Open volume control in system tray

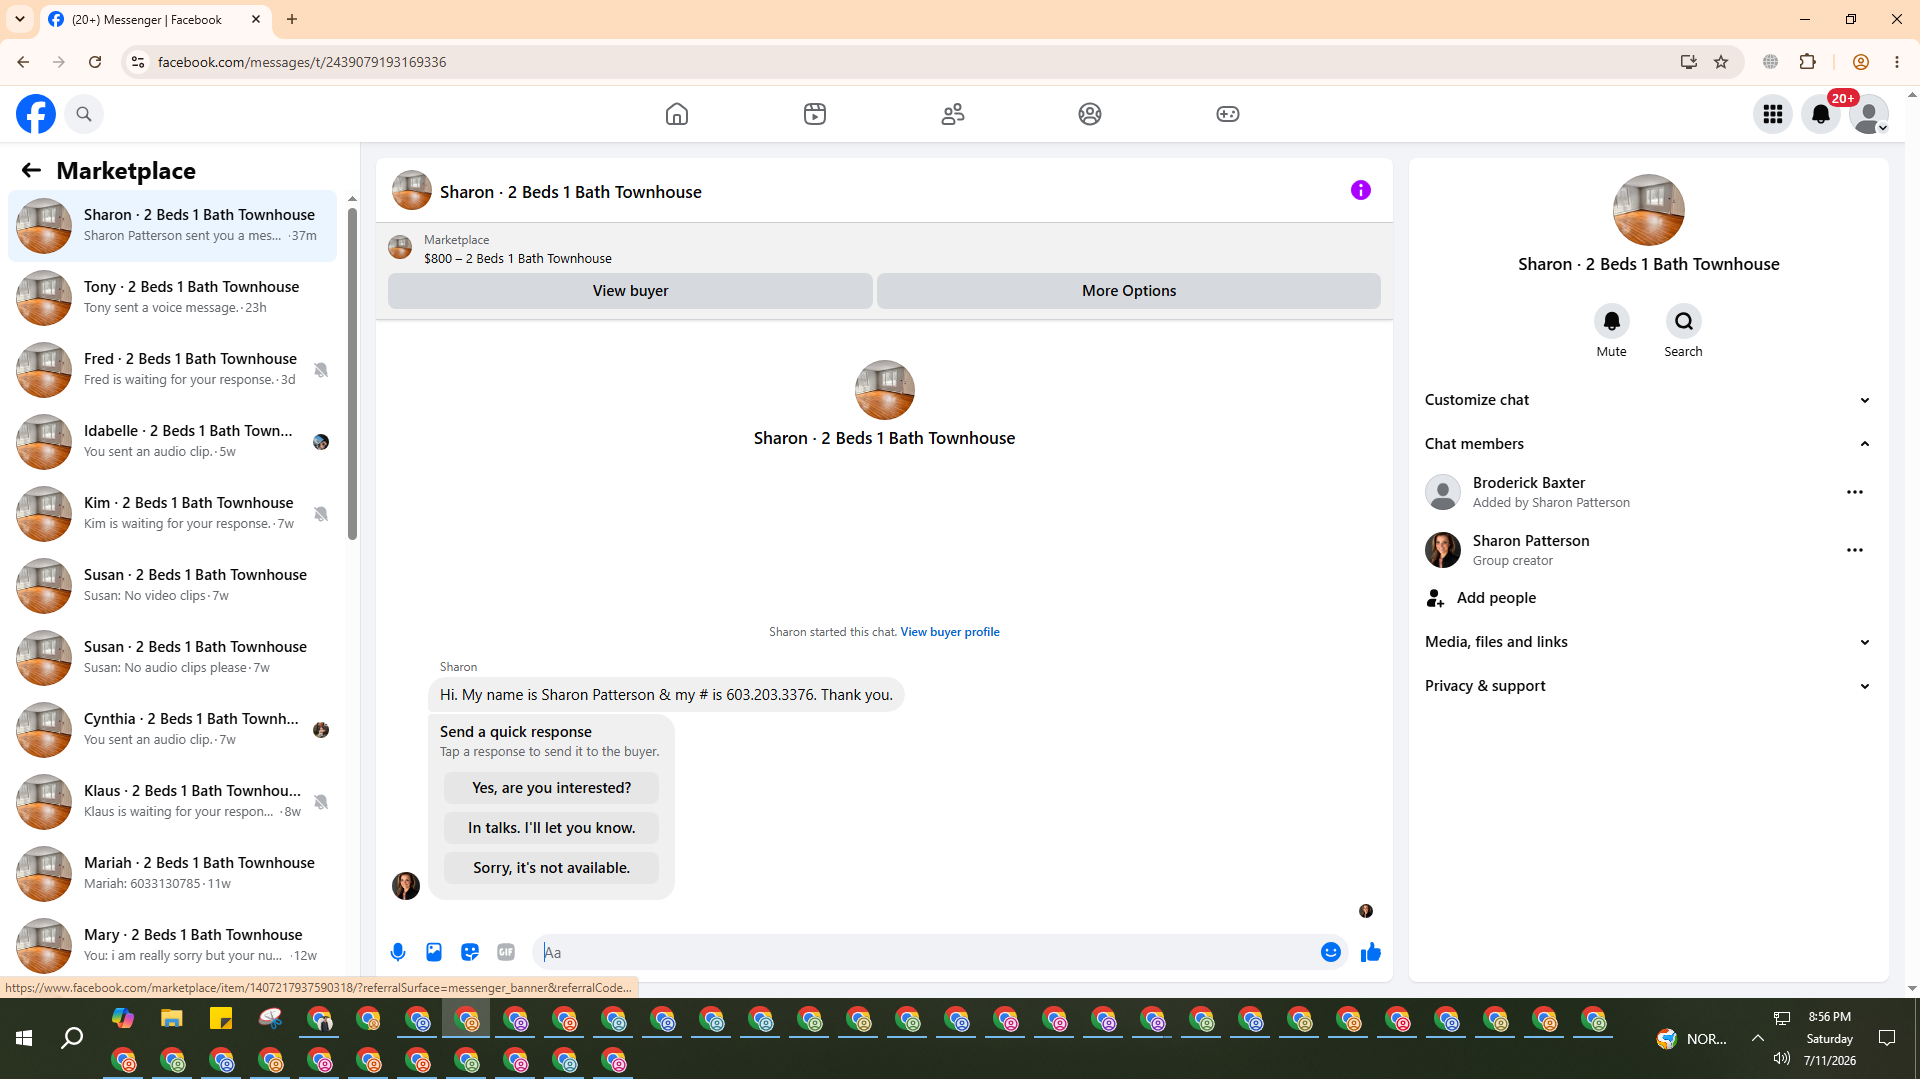(1782, 1058)
